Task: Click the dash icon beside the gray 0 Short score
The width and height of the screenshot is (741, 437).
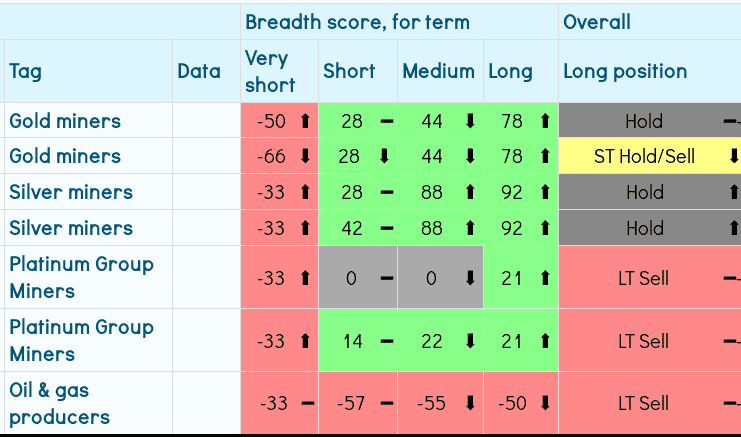Action: [387, 278]
